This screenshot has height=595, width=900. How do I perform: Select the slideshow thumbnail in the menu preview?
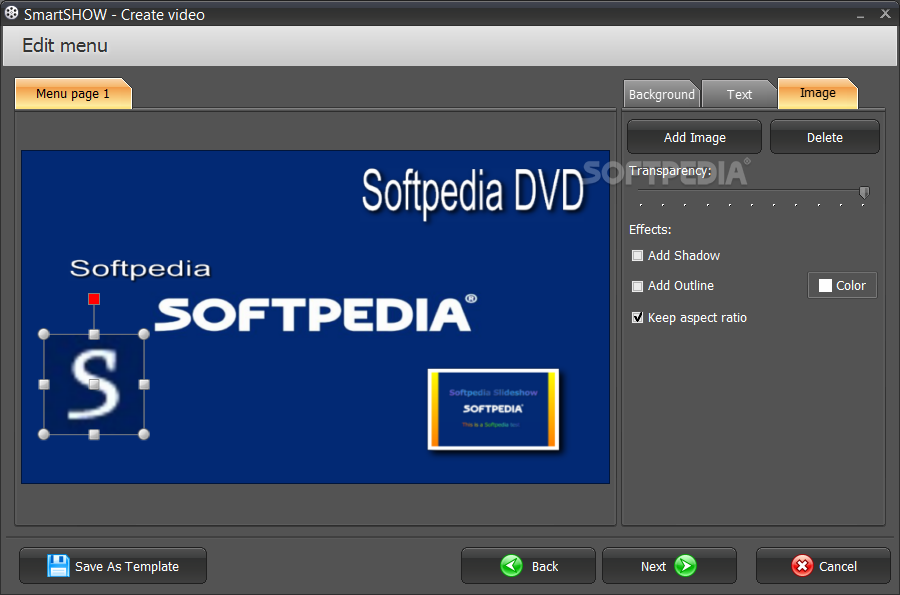click(x=493, y=409)
